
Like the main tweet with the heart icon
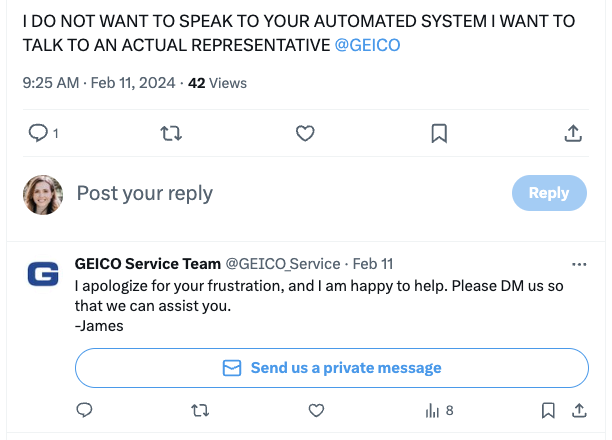coord(305,133)
